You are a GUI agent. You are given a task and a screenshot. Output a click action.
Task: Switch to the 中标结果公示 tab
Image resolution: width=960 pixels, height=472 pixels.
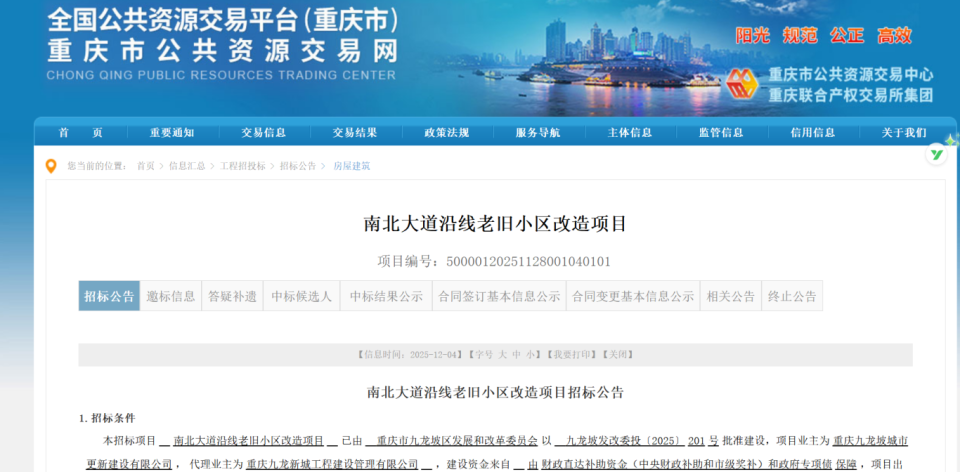click(x=386, y=296)
